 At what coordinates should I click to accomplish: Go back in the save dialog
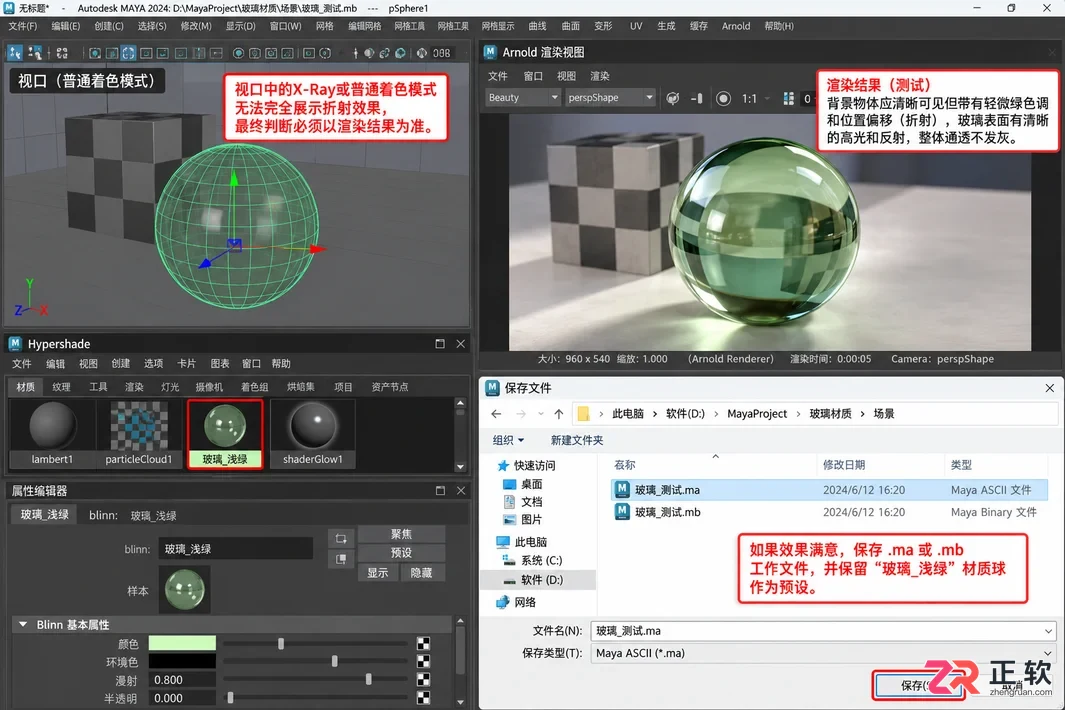point(497,414)
